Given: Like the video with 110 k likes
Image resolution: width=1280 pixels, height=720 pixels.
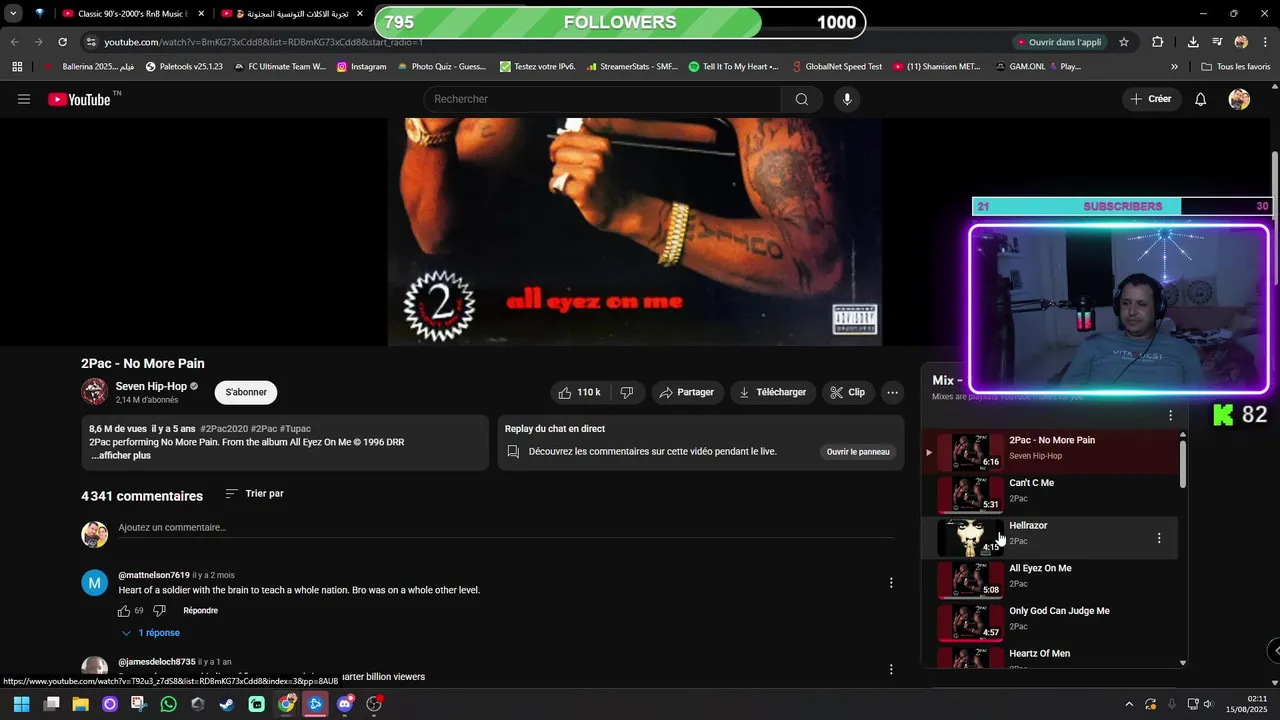Looking at the screenshot, I should click(580, 393).
